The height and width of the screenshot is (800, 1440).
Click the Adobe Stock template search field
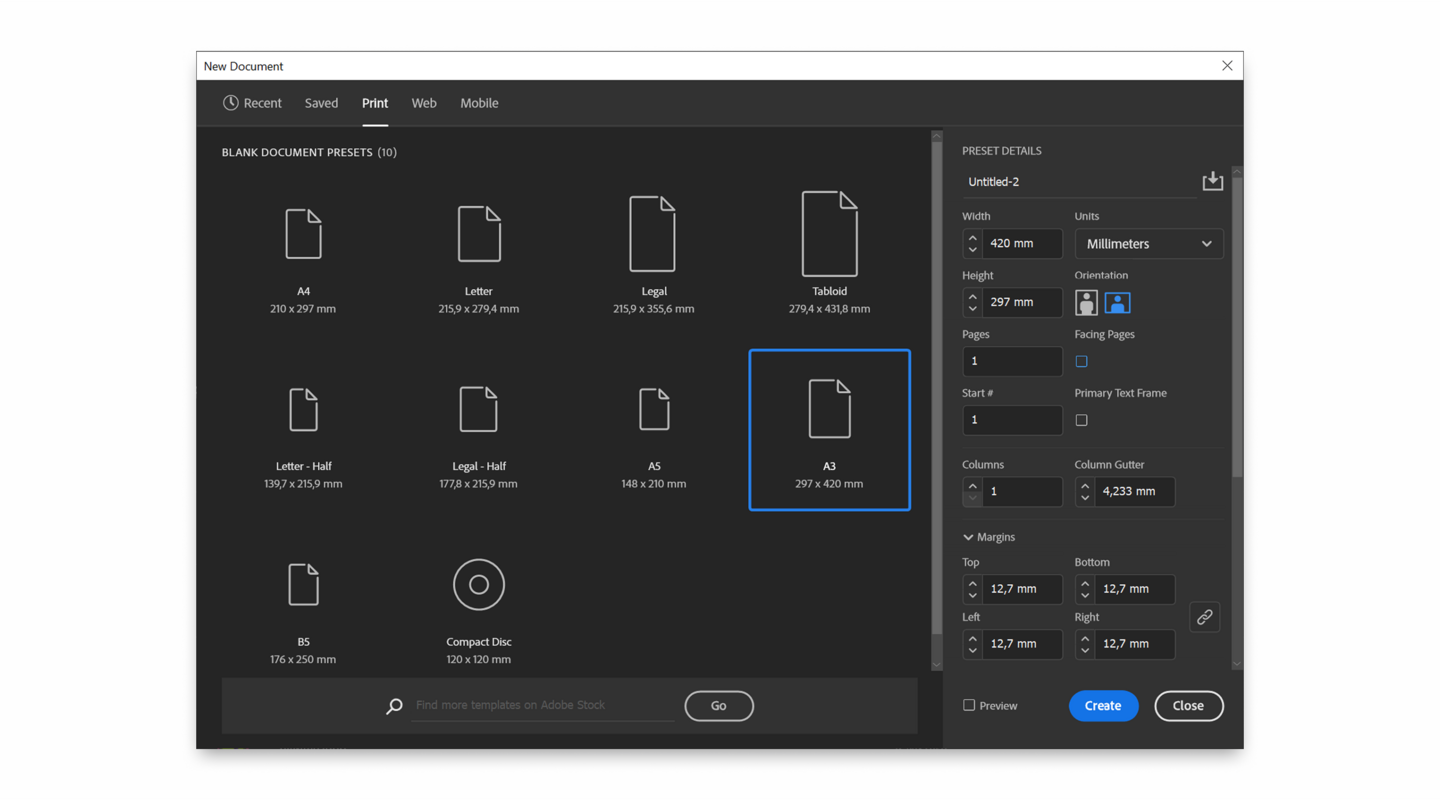click(541, 705)
